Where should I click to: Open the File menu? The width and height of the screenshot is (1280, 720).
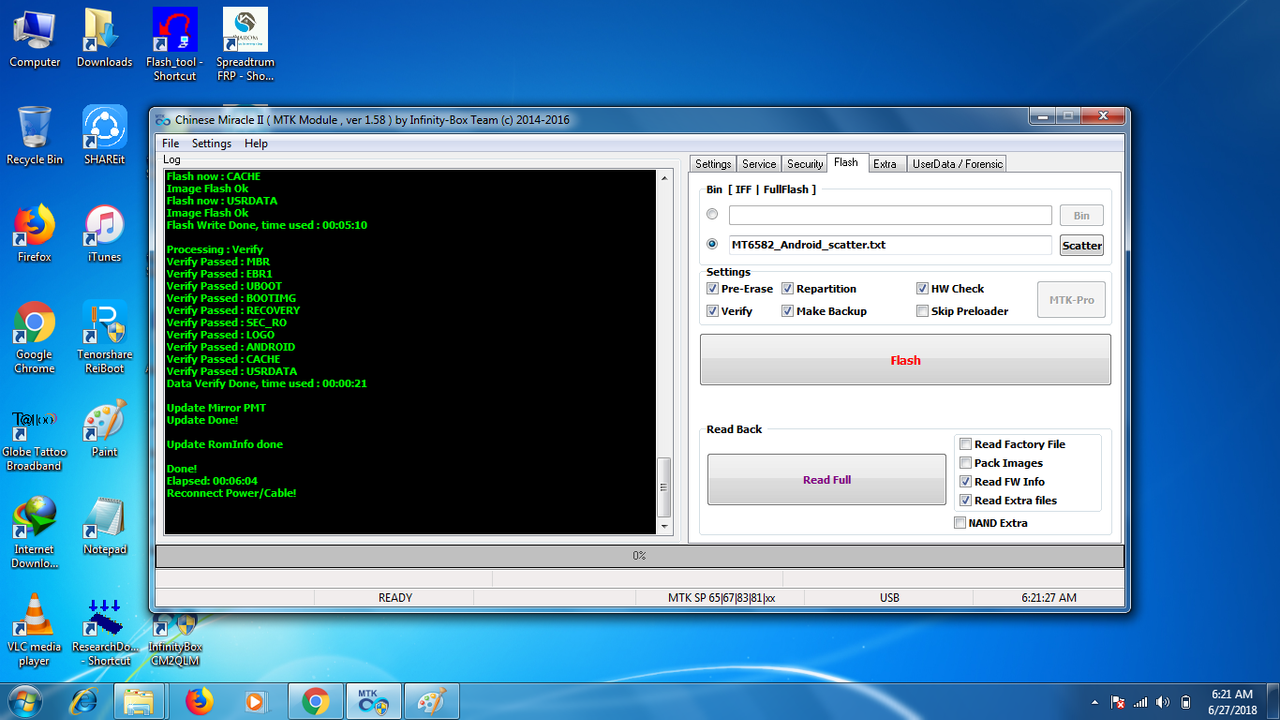170,144
